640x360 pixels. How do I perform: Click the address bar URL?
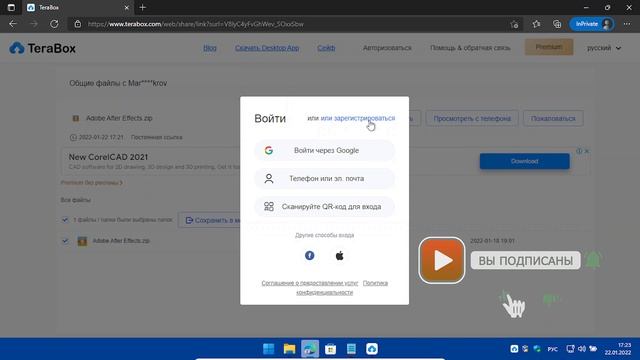(x=196, y=24)
